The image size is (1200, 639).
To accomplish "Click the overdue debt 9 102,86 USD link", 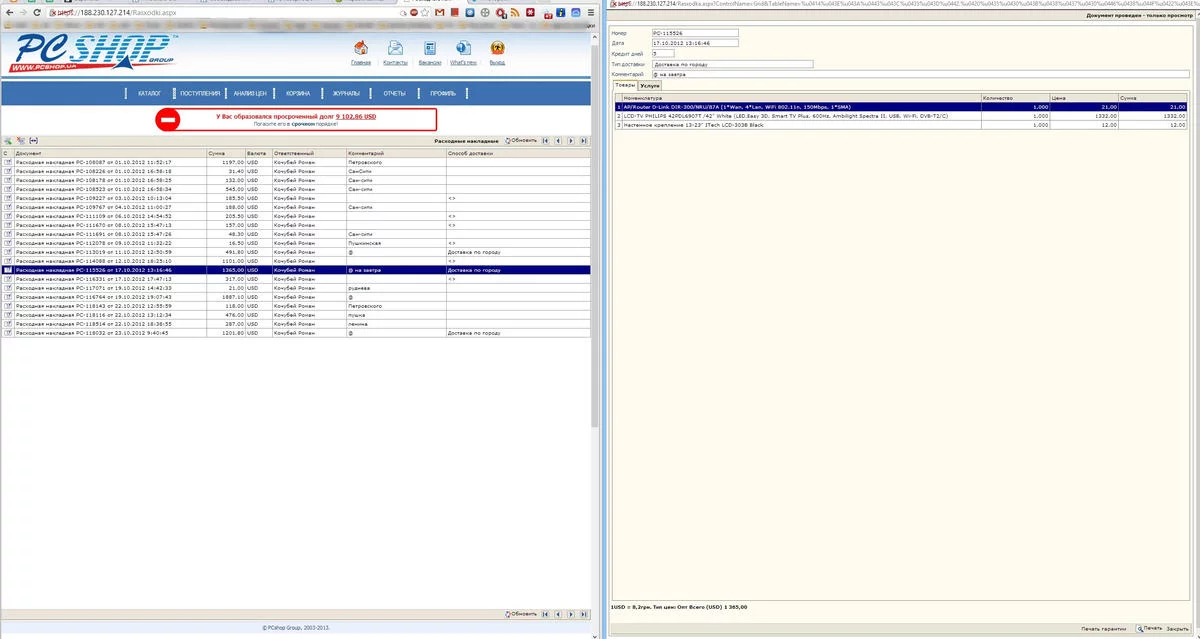I will [356, 117].
